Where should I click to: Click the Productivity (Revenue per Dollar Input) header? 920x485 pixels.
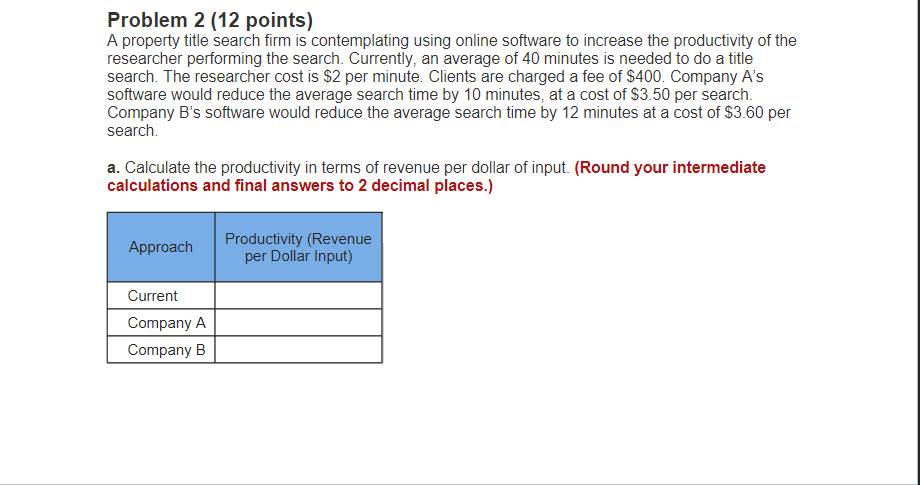(x=299, y=247)
